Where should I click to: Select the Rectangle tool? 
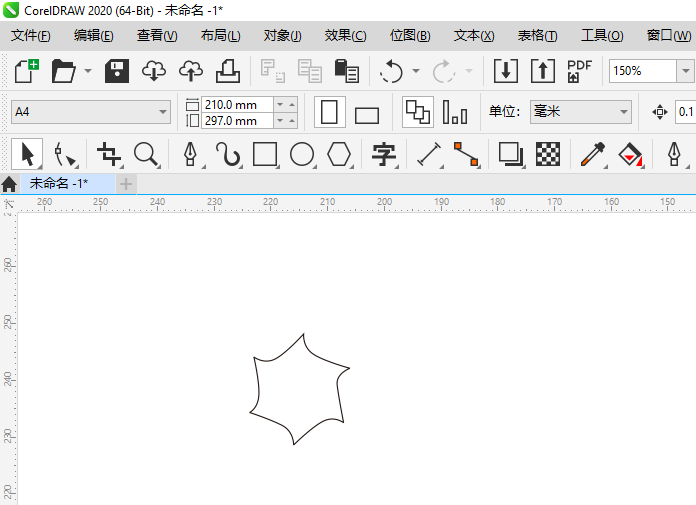[265, 155]
